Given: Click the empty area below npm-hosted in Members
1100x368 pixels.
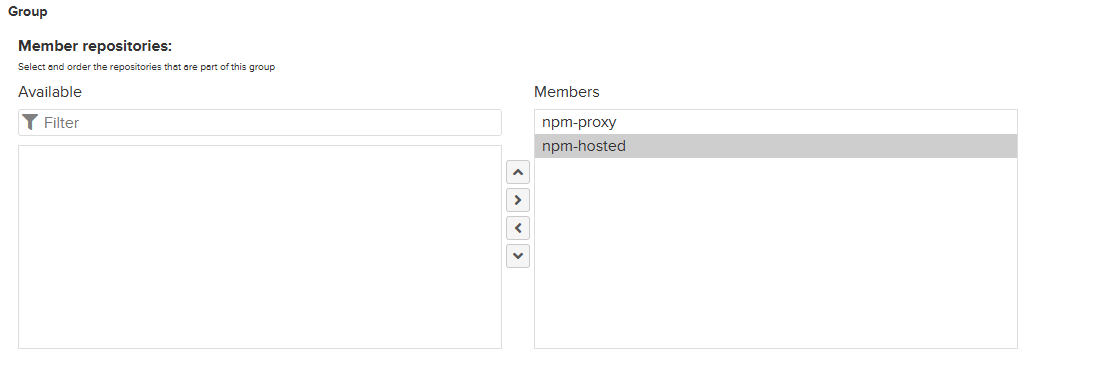Looking at the screenshot, I should point(775,252).
